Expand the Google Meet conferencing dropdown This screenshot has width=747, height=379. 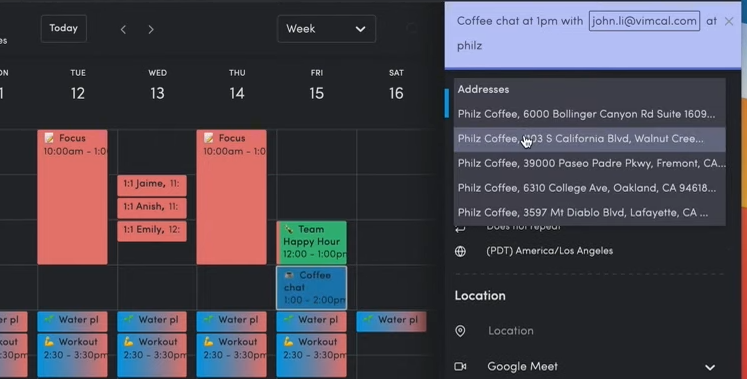(x=710, y=367)
